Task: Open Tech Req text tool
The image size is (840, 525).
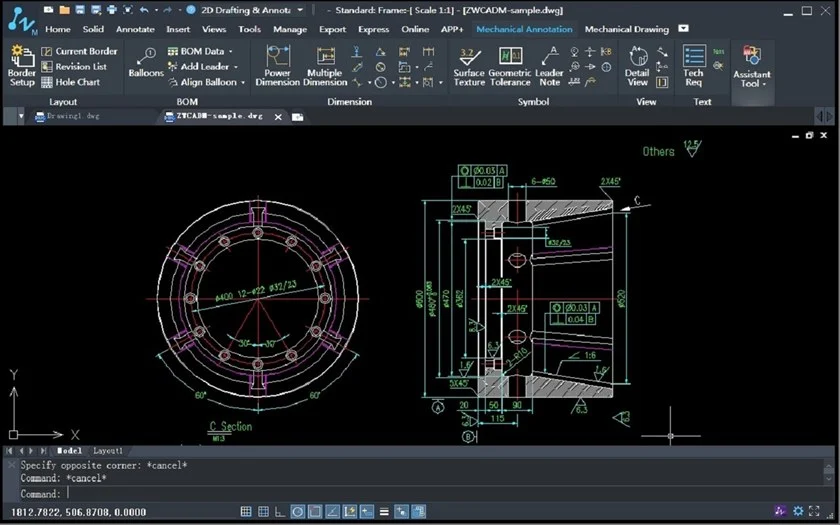Action: pyautogui.click(x=694, y=66)
